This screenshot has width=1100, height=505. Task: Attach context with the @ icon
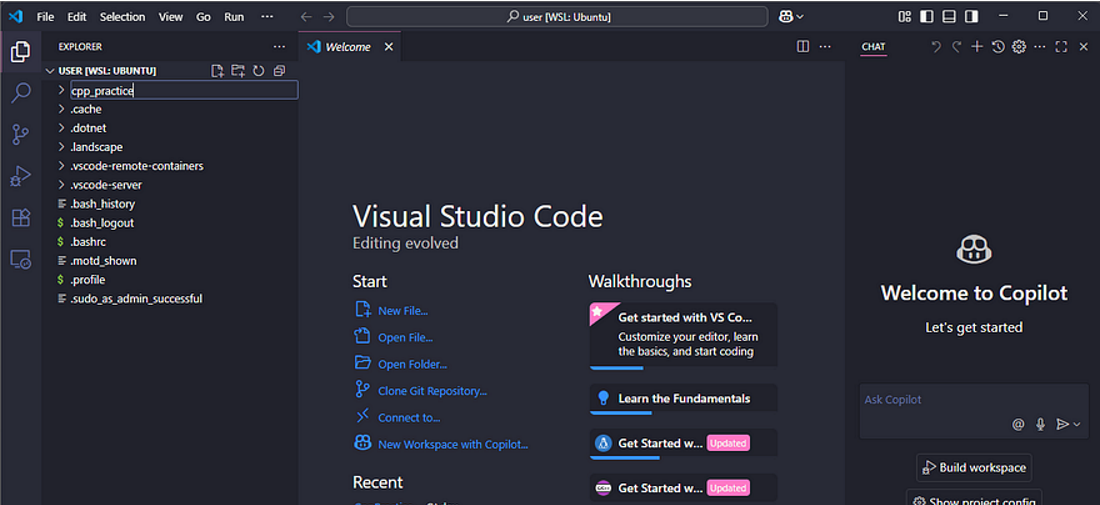click(1018, 424)
